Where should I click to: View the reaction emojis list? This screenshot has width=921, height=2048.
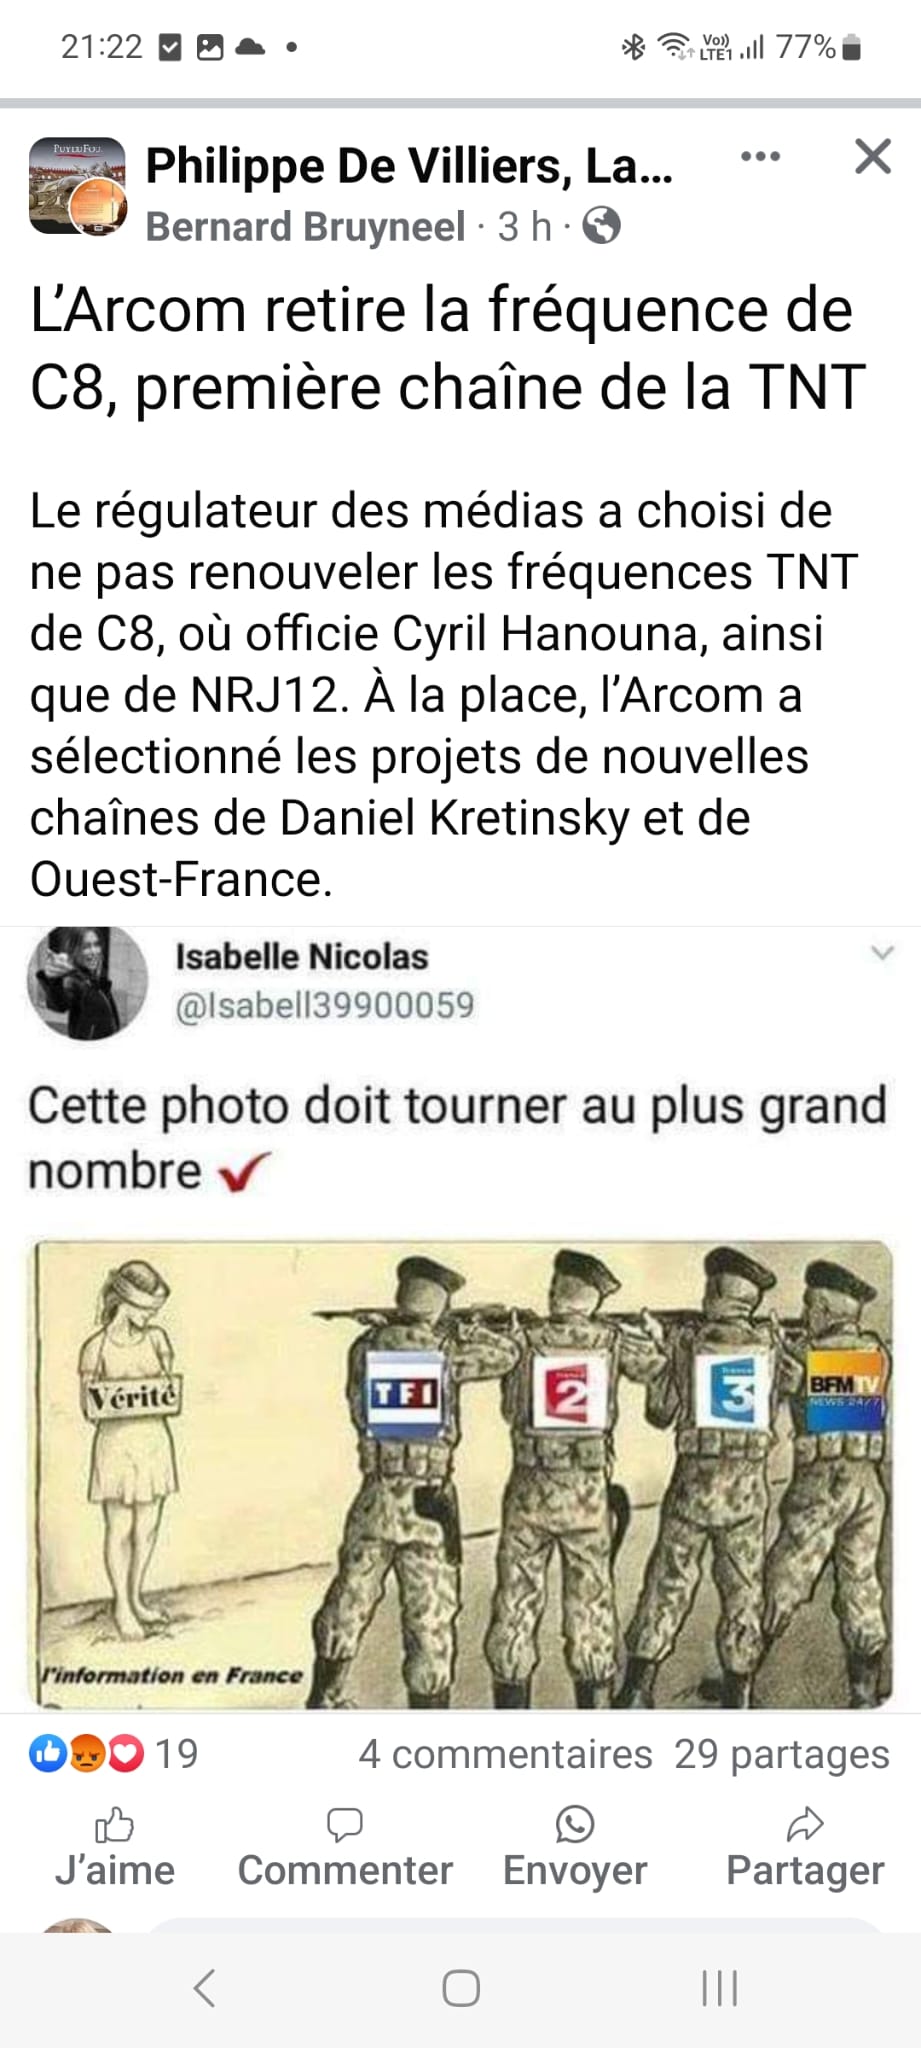tap(87, 1754)
